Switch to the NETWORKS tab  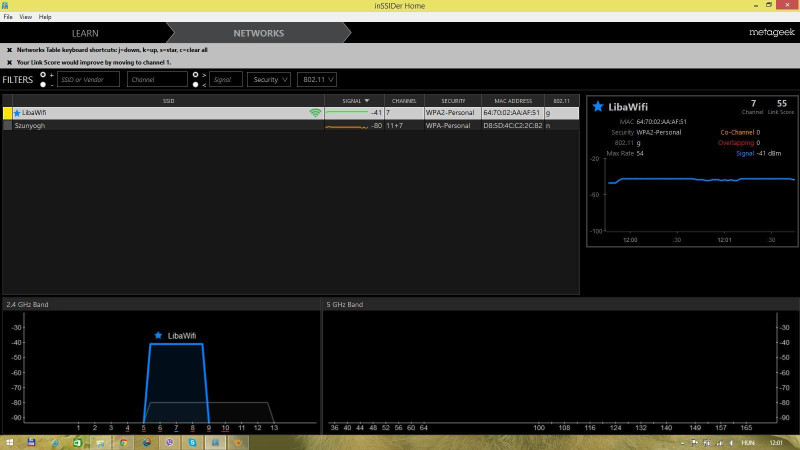click(259, 33)
